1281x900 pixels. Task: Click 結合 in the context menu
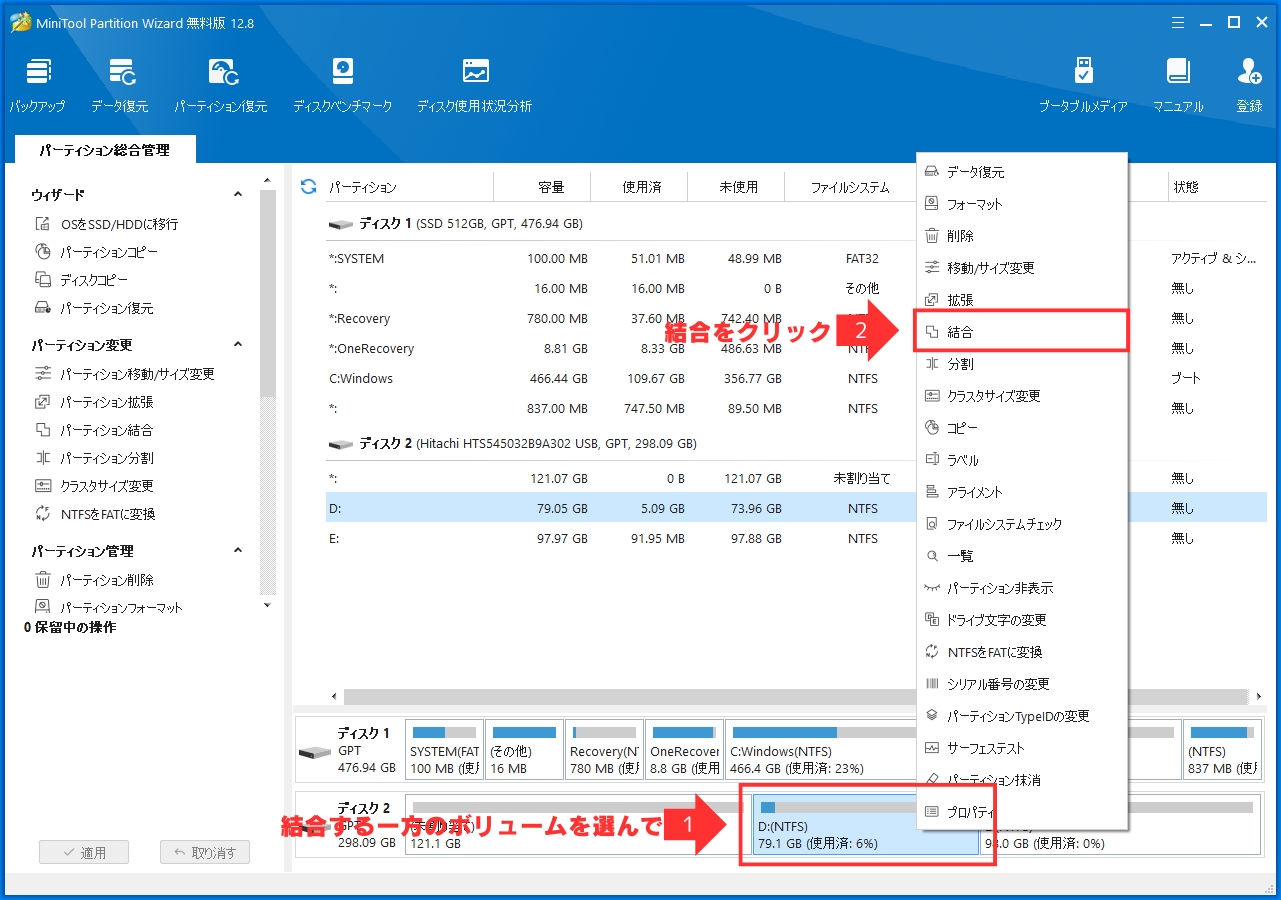click(1022, 331)
